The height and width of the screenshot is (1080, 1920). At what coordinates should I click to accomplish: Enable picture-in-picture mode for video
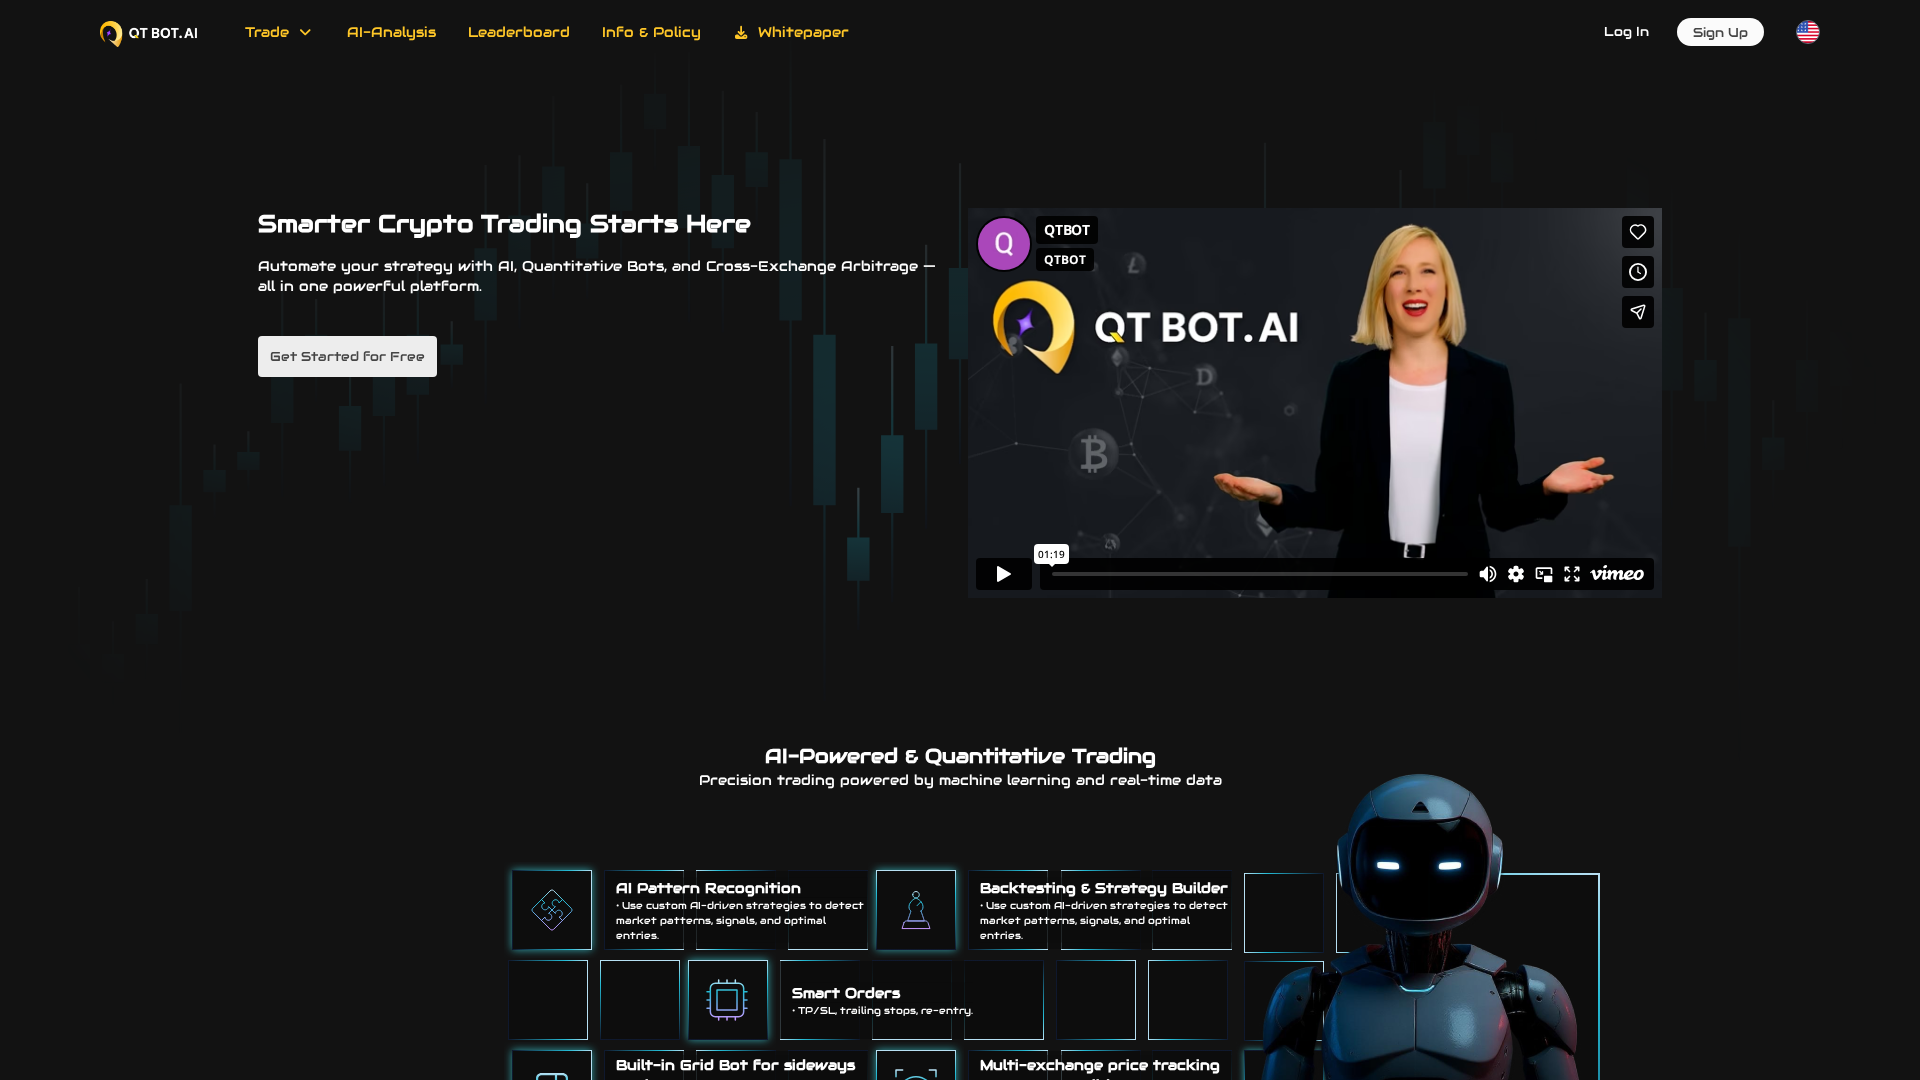[x=1544, y=574]
